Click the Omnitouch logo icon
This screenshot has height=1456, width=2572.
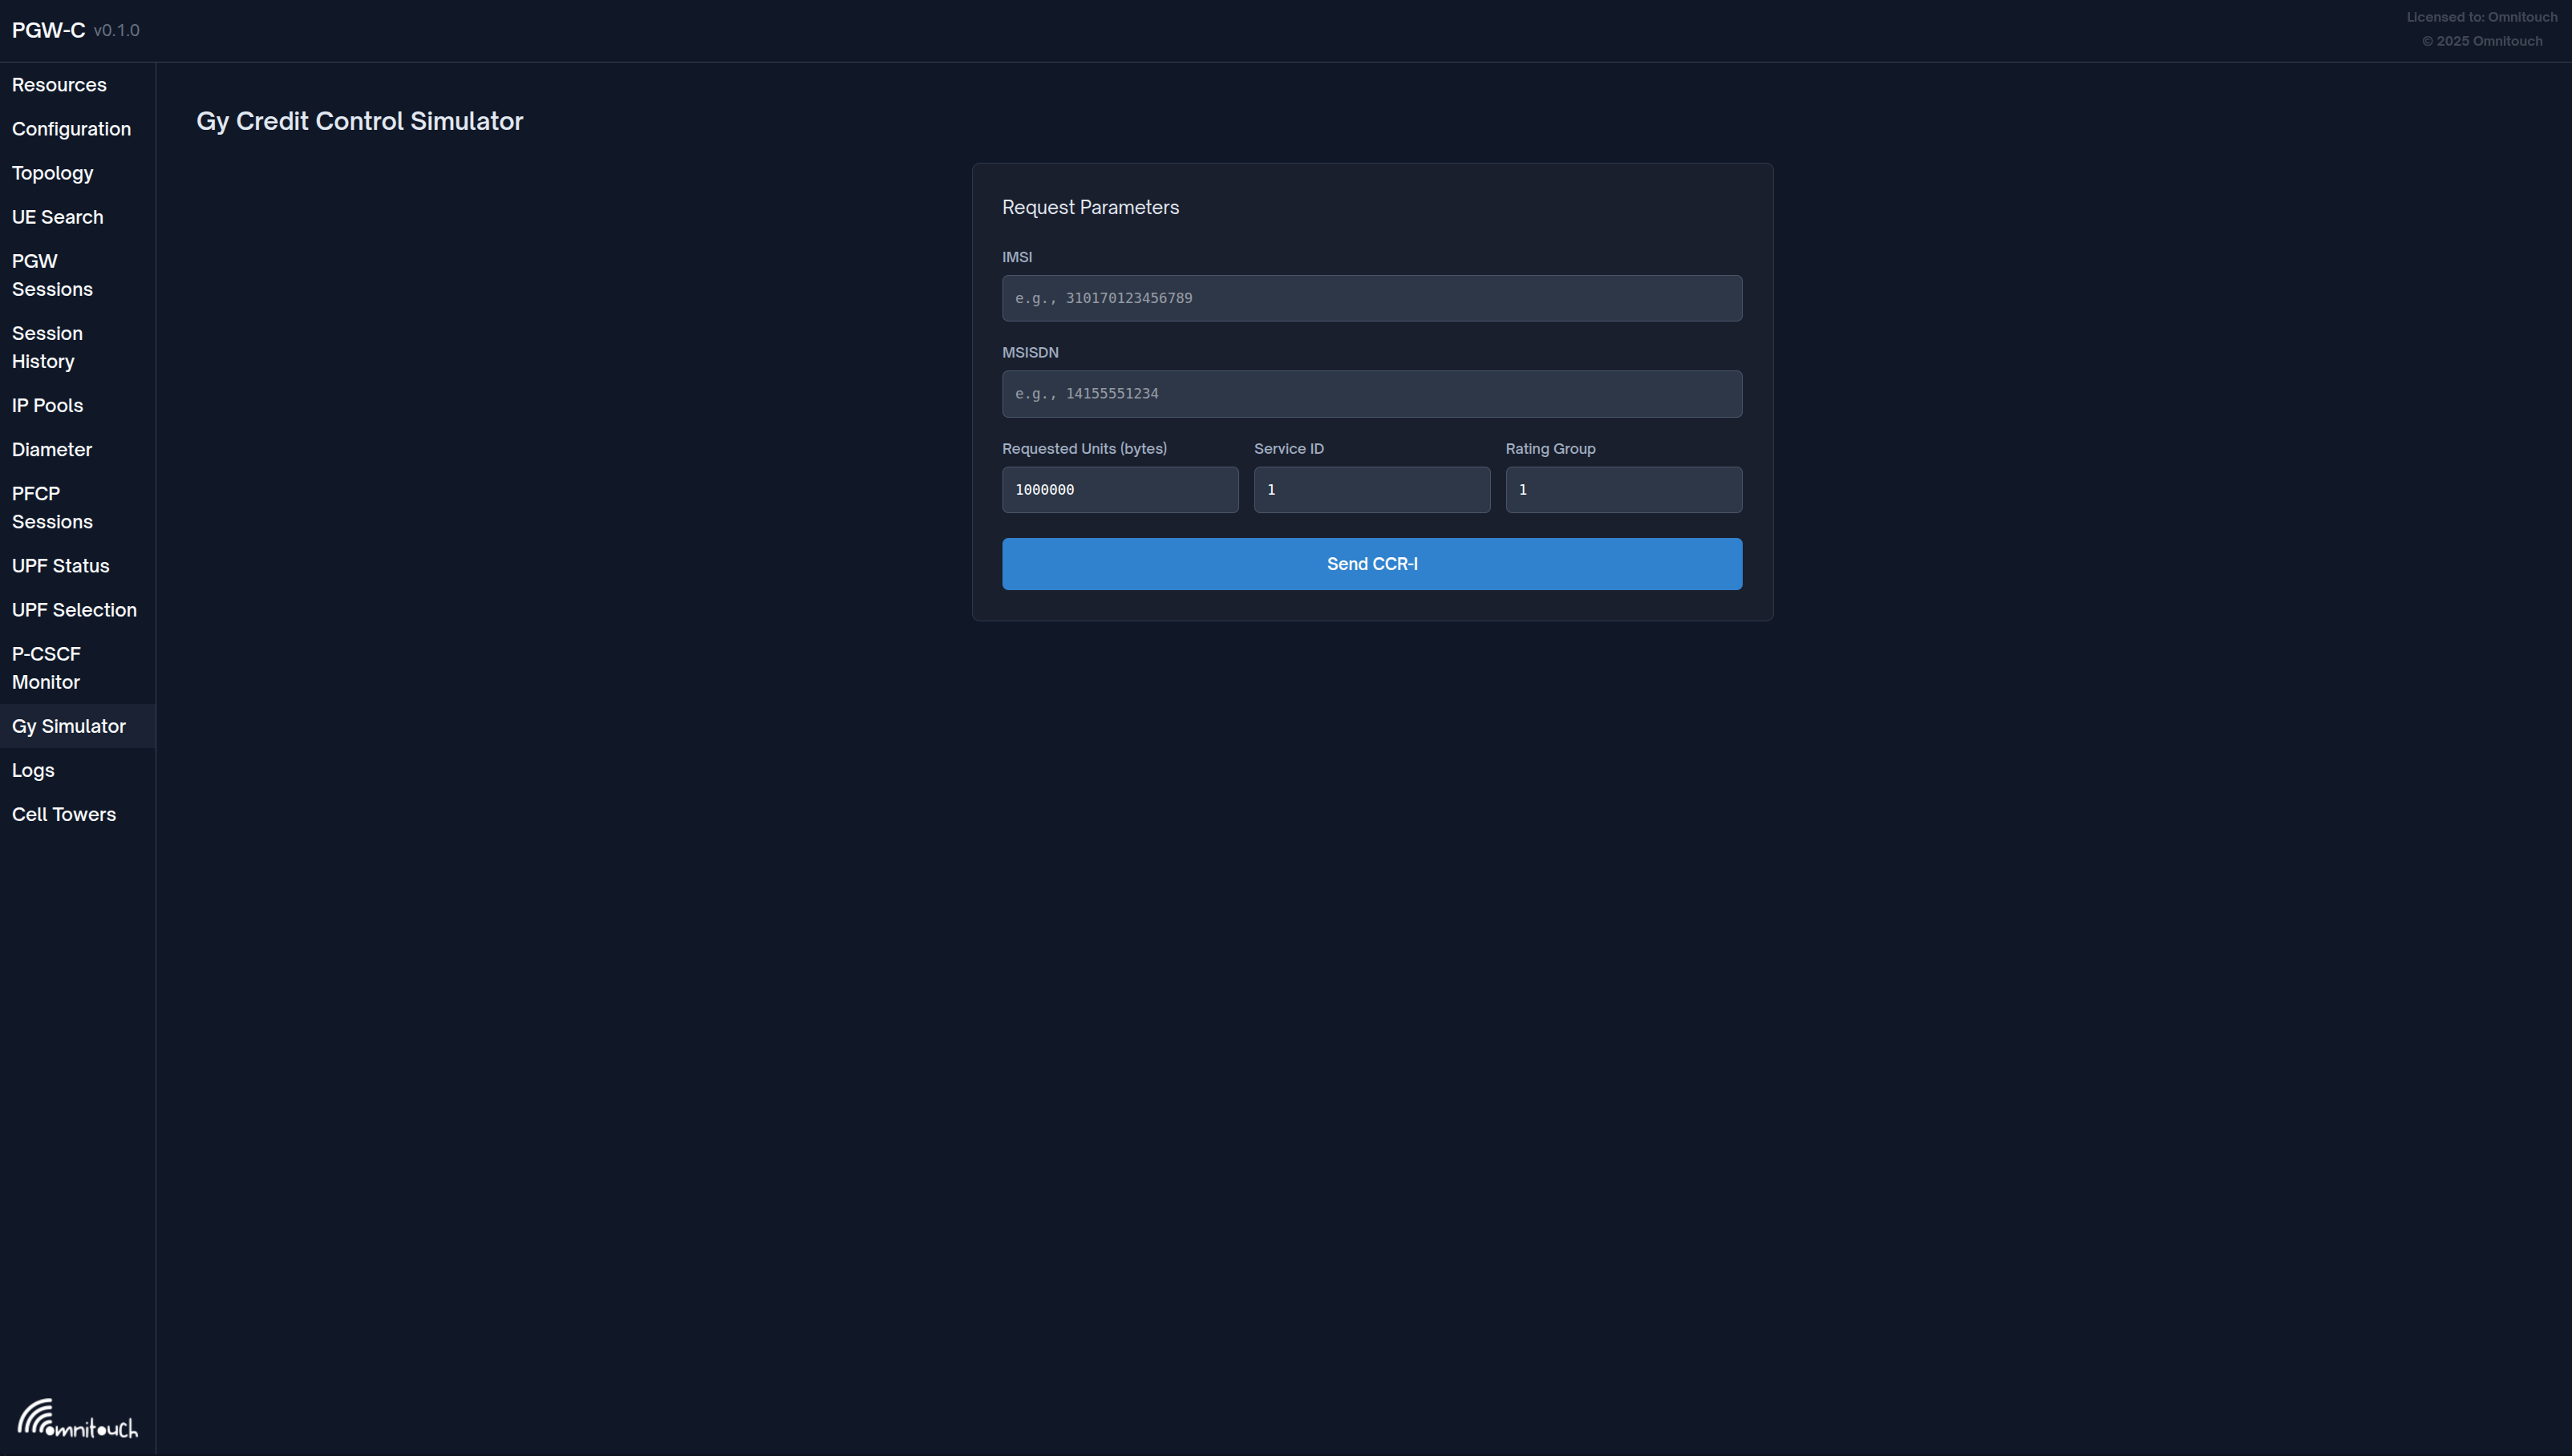pos(77,1418)
